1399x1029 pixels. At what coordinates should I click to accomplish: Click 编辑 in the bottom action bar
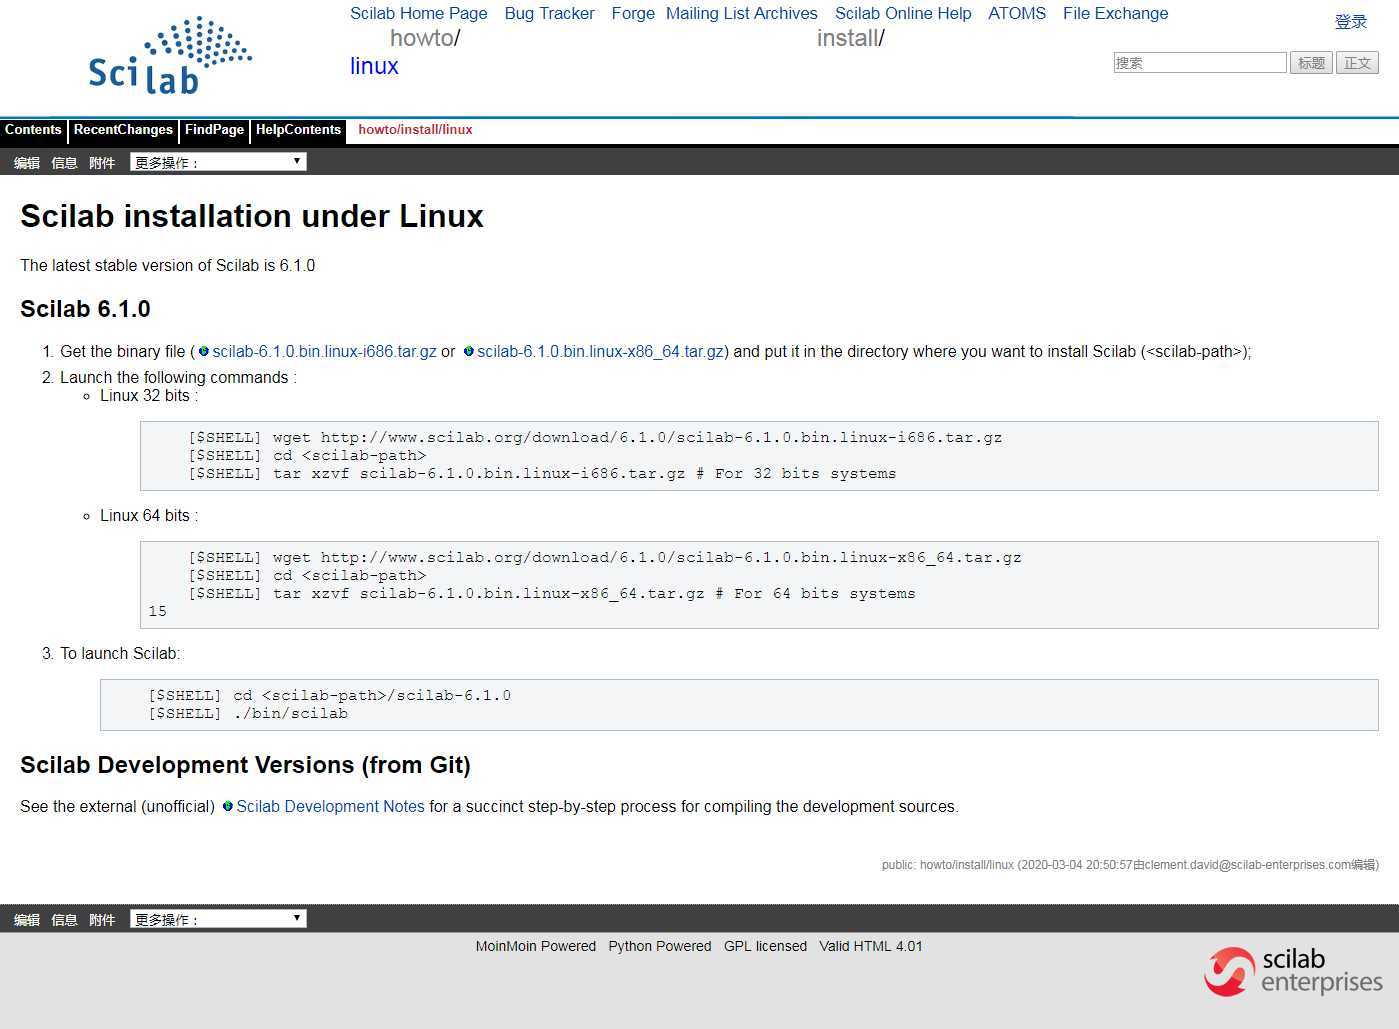pyautogui.click(x=27, y=920)
